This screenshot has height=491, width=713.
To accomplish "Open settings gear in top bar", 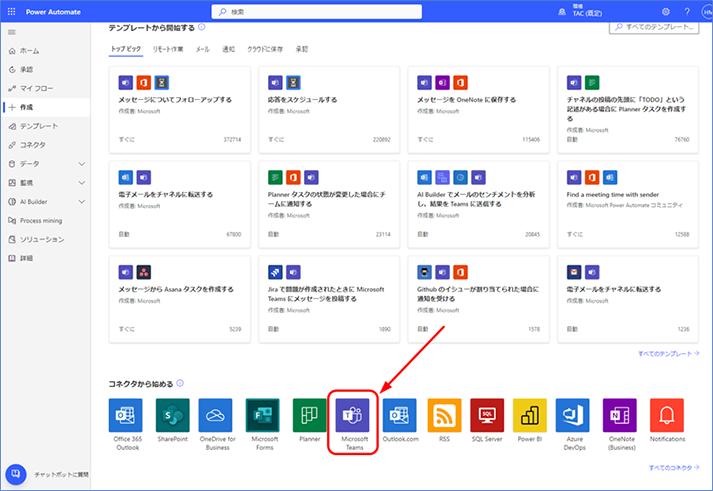I will pos(666,12).
